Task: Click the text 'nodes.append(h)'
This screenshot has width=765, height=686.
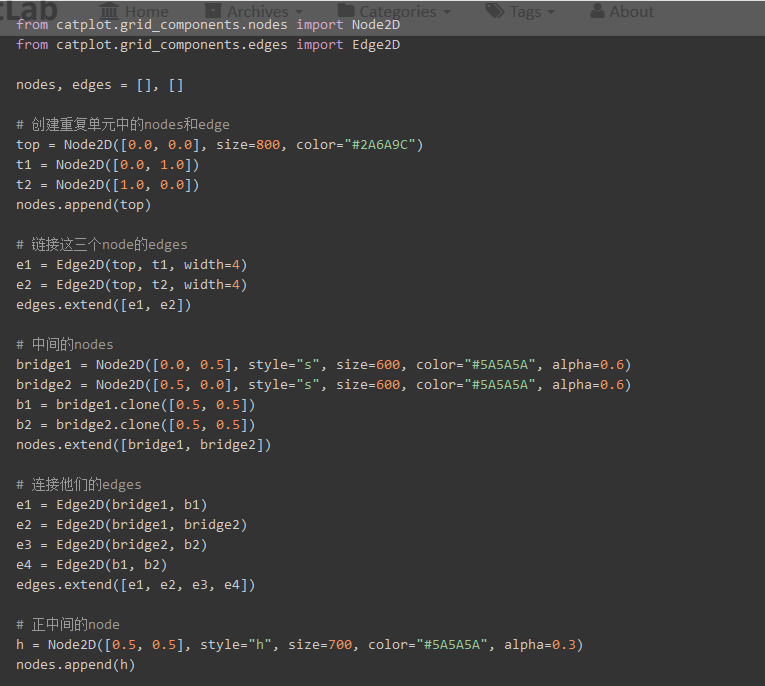Action: tap(76, 665)
